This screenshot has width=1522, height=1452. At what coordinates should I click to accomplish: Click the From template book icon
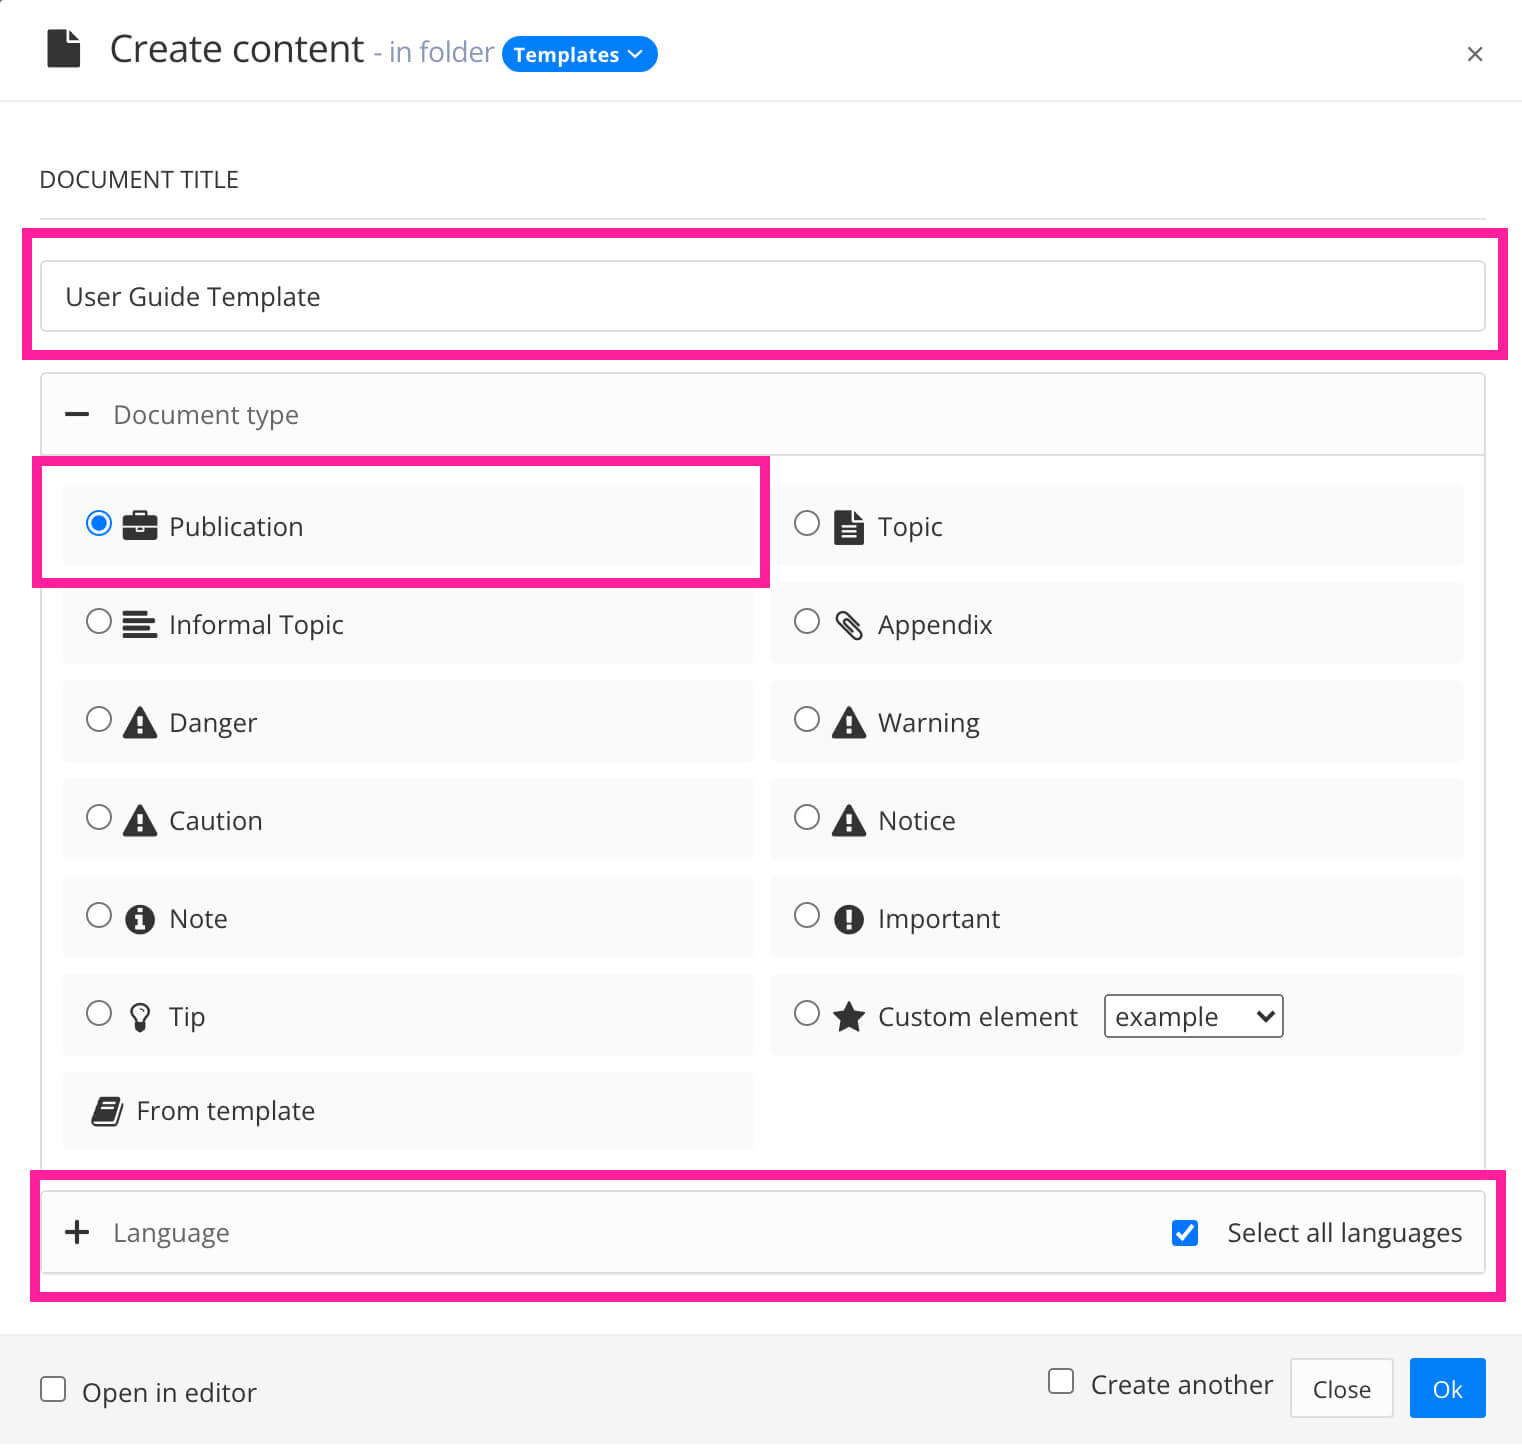(106, 1109)
